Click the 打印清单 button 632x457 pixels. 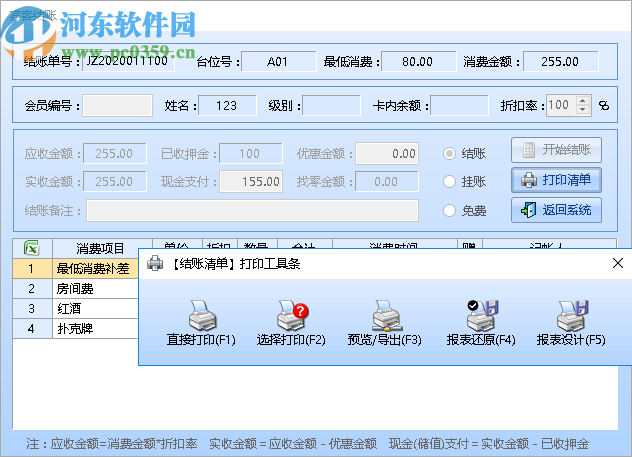[x=556, y=180]
